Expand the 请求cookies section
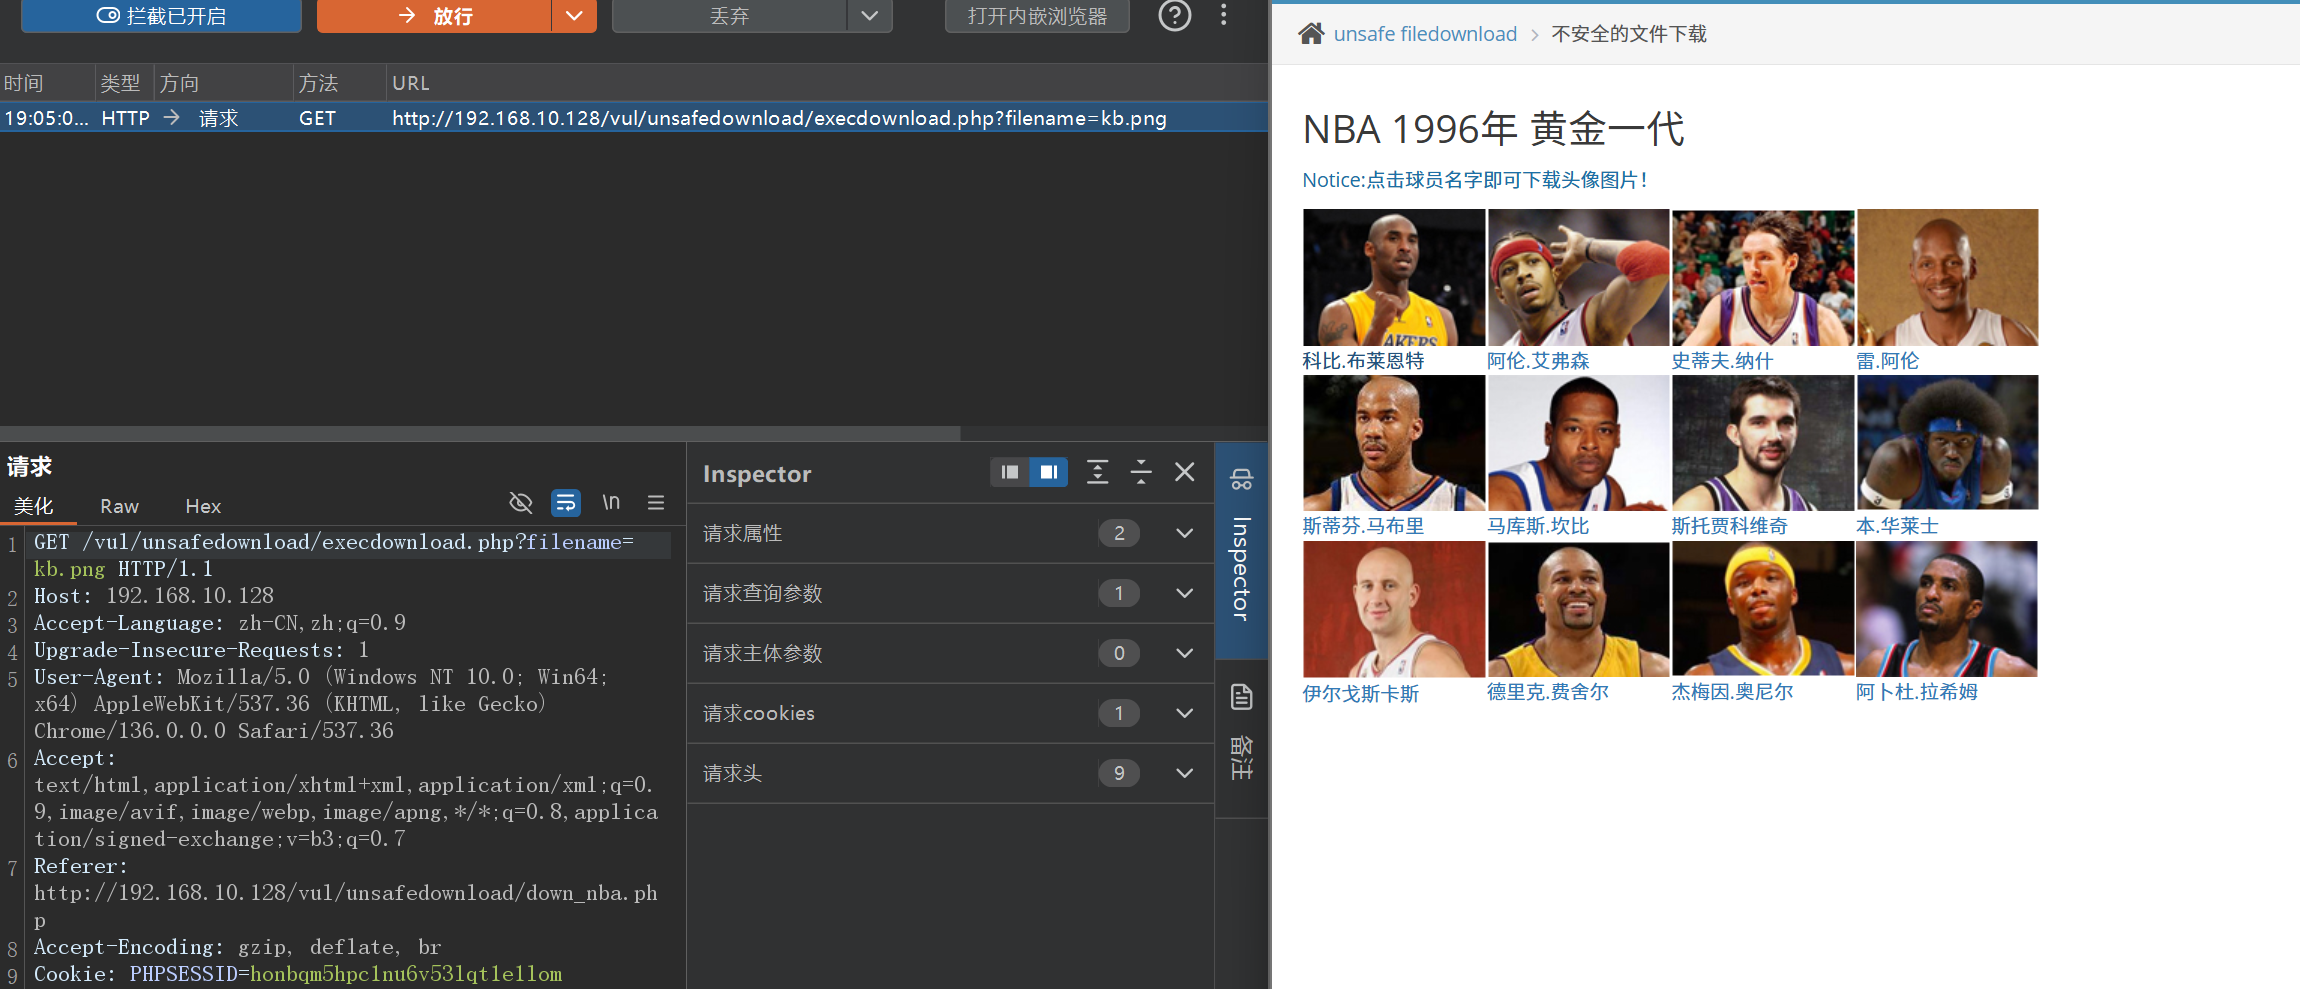The image size is (2300, 989). (x=1184, y=713)
